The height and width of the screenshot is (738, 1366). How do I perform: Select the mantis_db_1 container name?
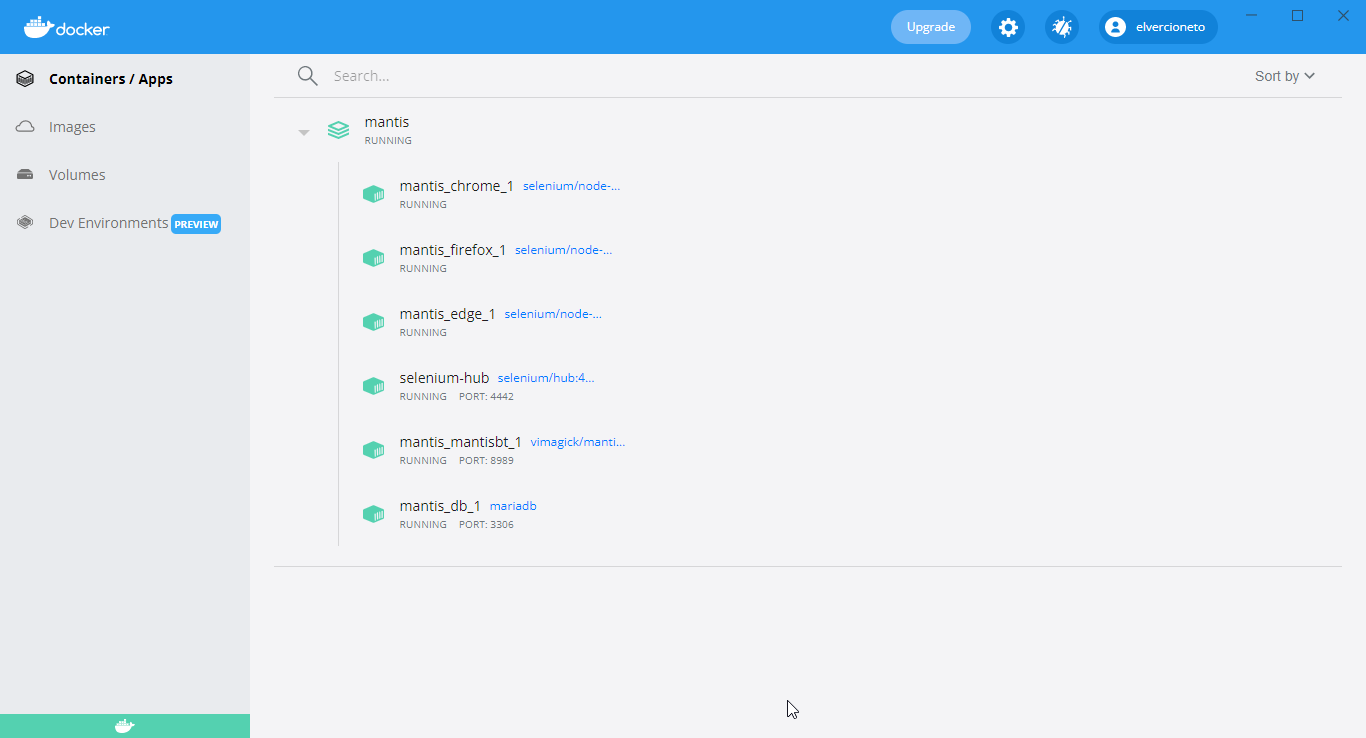(x=440, y=506)
